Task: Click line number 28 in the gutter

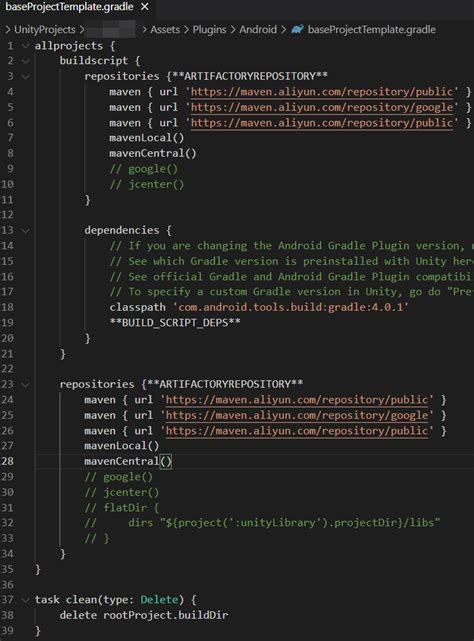Action: (7, 461)
